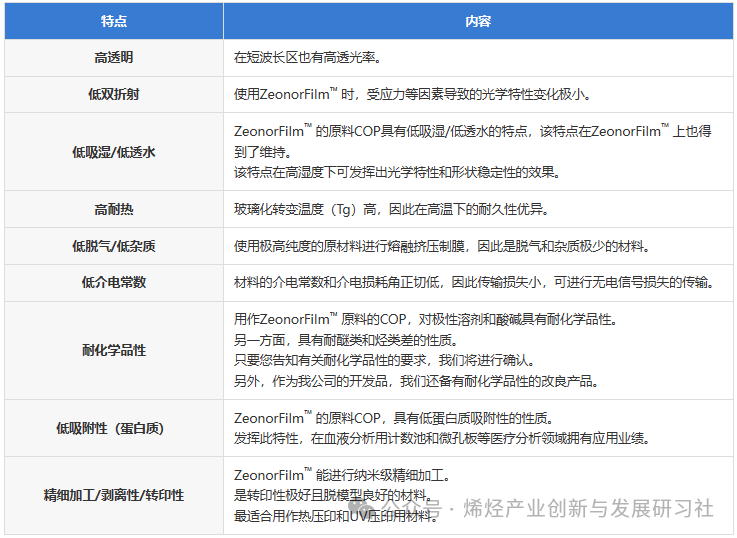Select the 耐化学品性 feature cell
This screenshot has height=538, width=737.
click(114, 350)
